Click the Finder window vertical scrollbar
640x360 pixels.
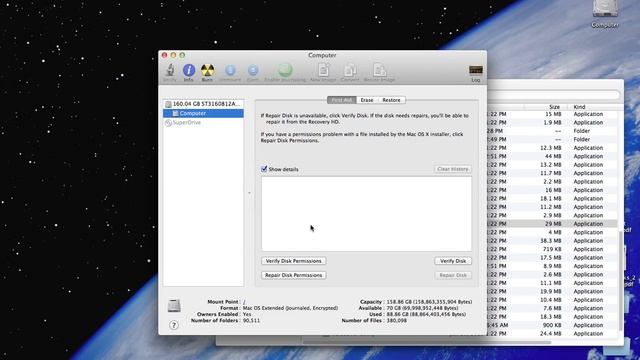click(x=621, y=281)
